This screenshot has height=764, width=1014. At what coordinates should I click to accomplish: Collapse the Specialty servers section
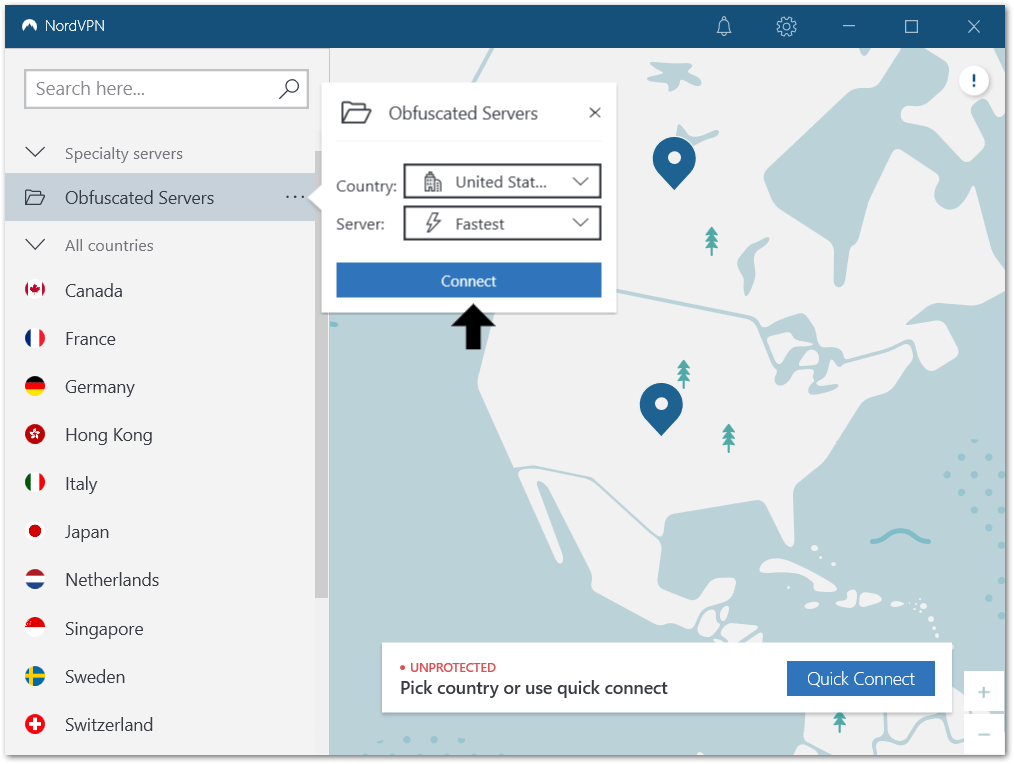point(35,153)
